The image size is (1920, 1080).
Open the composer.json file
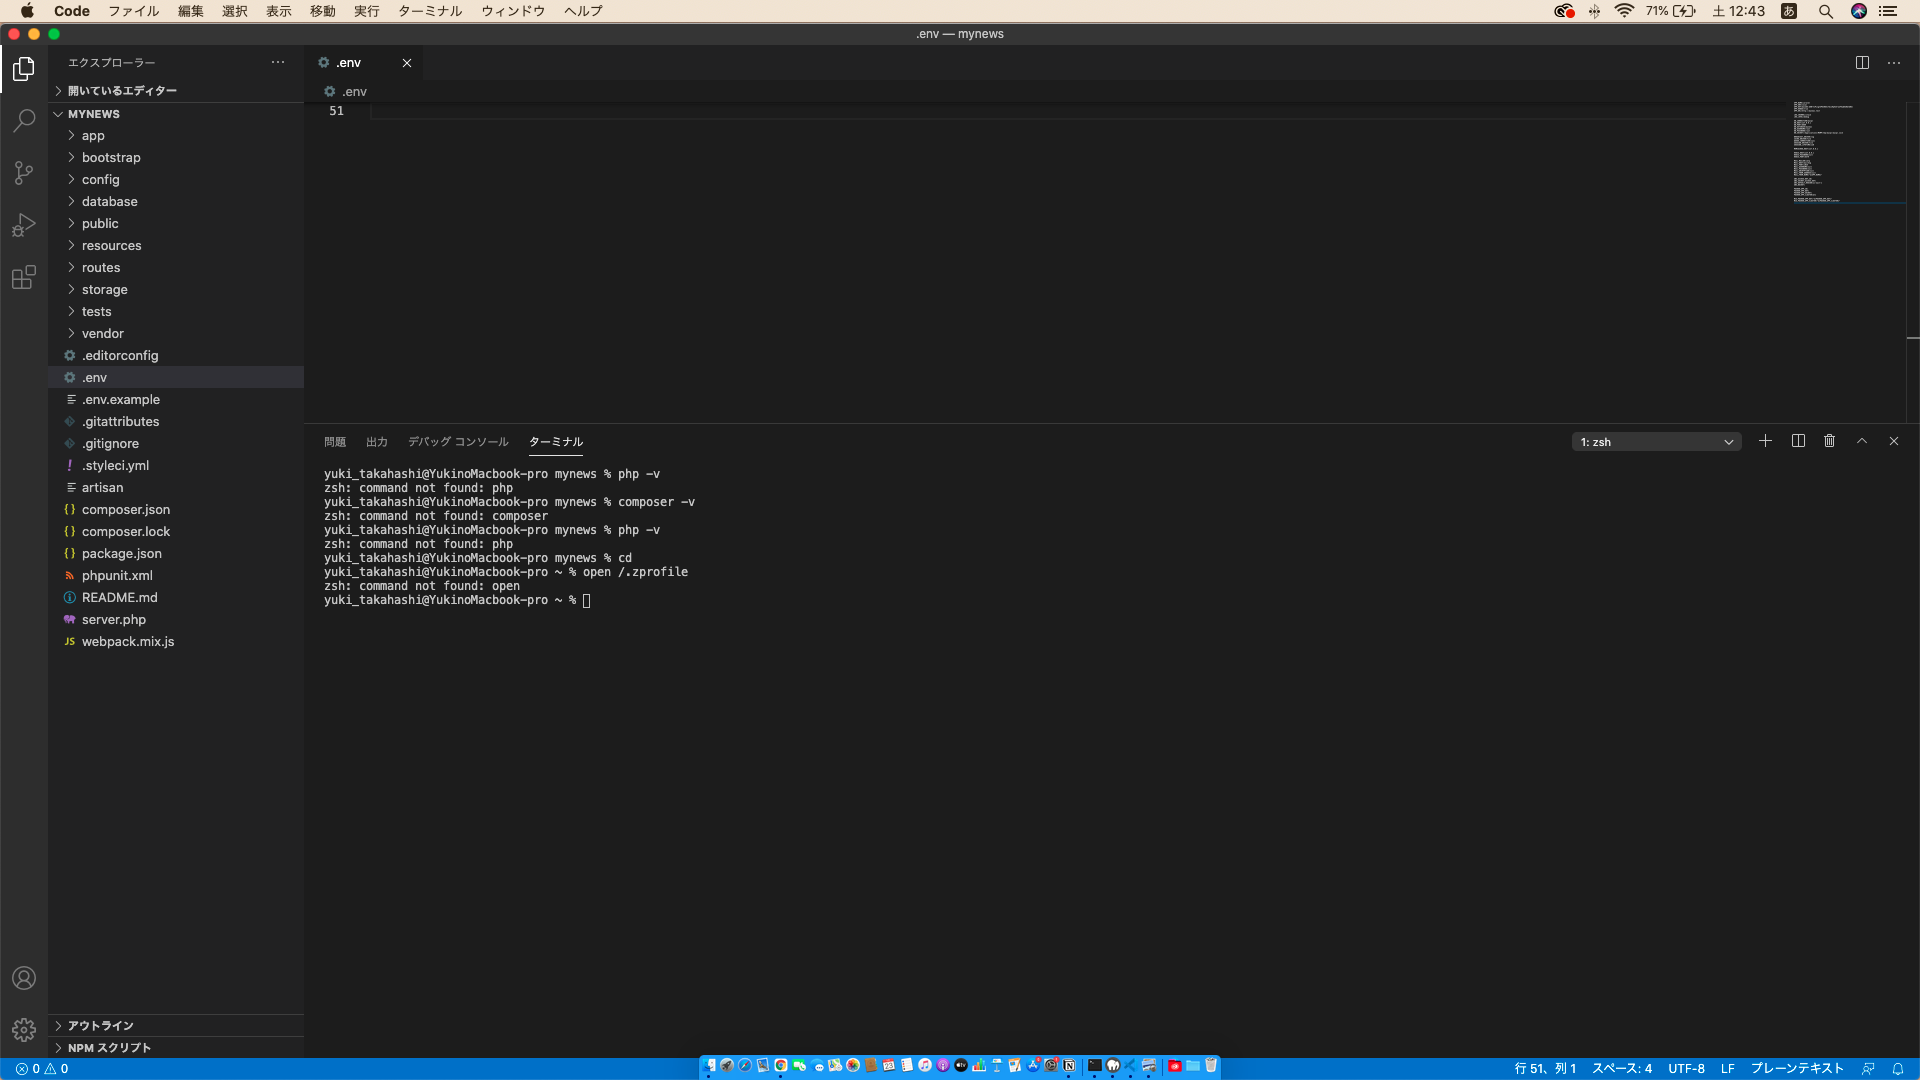coord(176,510)
